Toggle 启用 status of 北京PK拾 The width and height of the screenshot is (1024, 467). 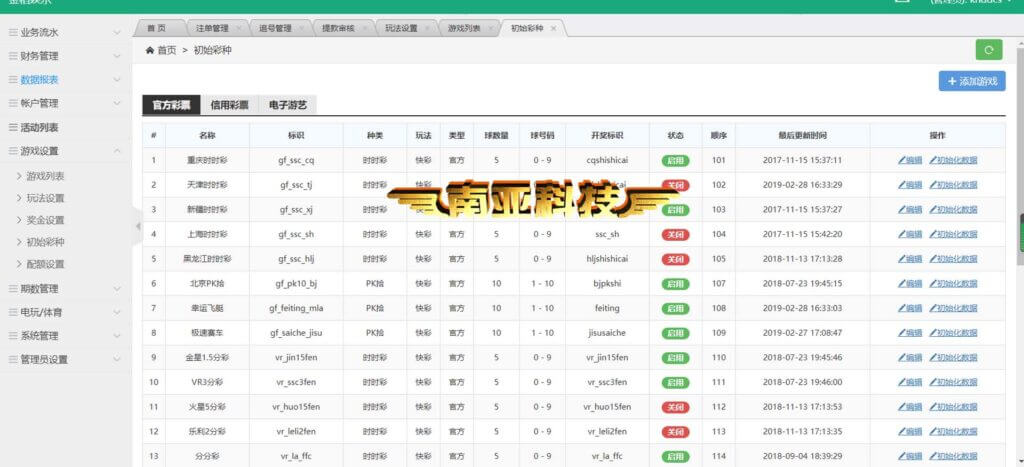(675, 284)
